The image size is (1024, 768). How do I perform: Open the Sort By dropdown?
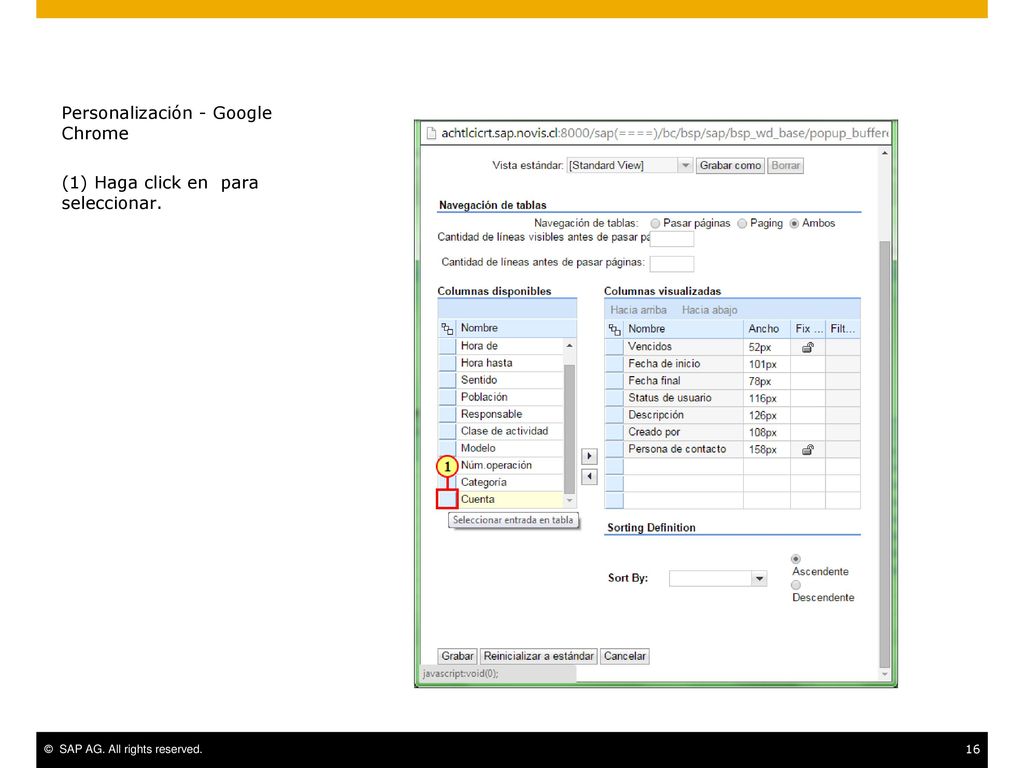click(x=759, y=579)
